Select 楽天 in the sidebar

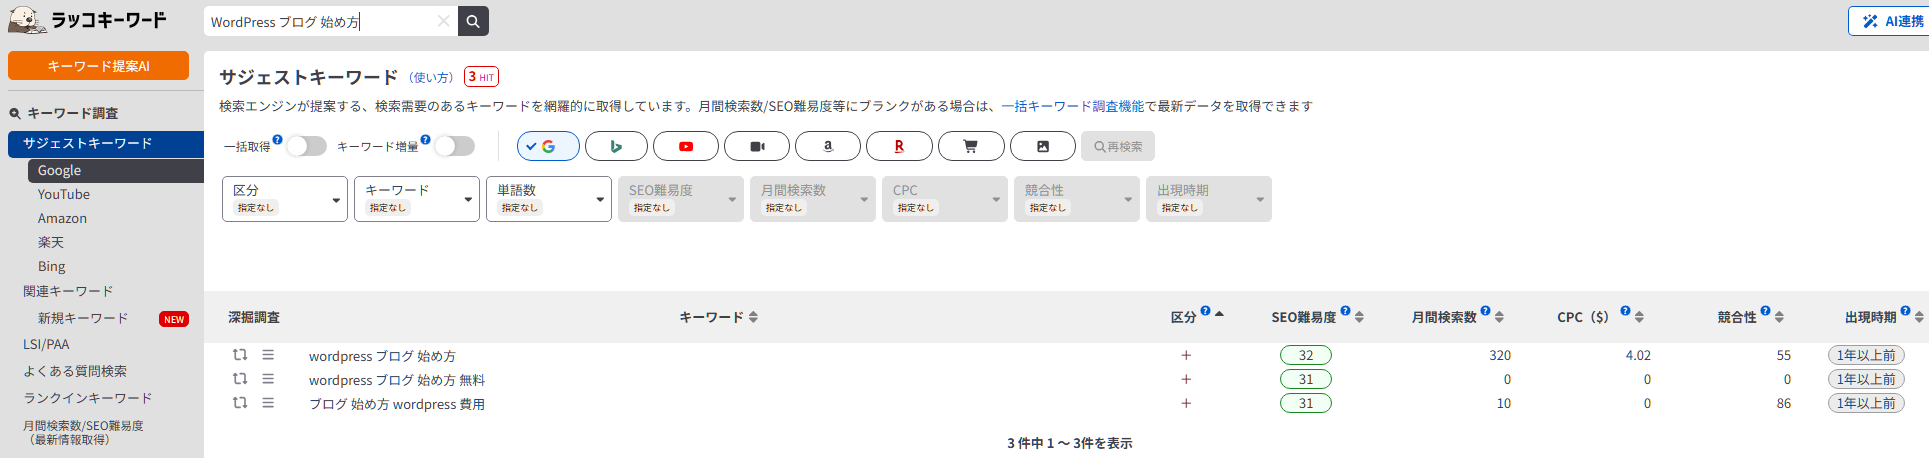point(51,243)
